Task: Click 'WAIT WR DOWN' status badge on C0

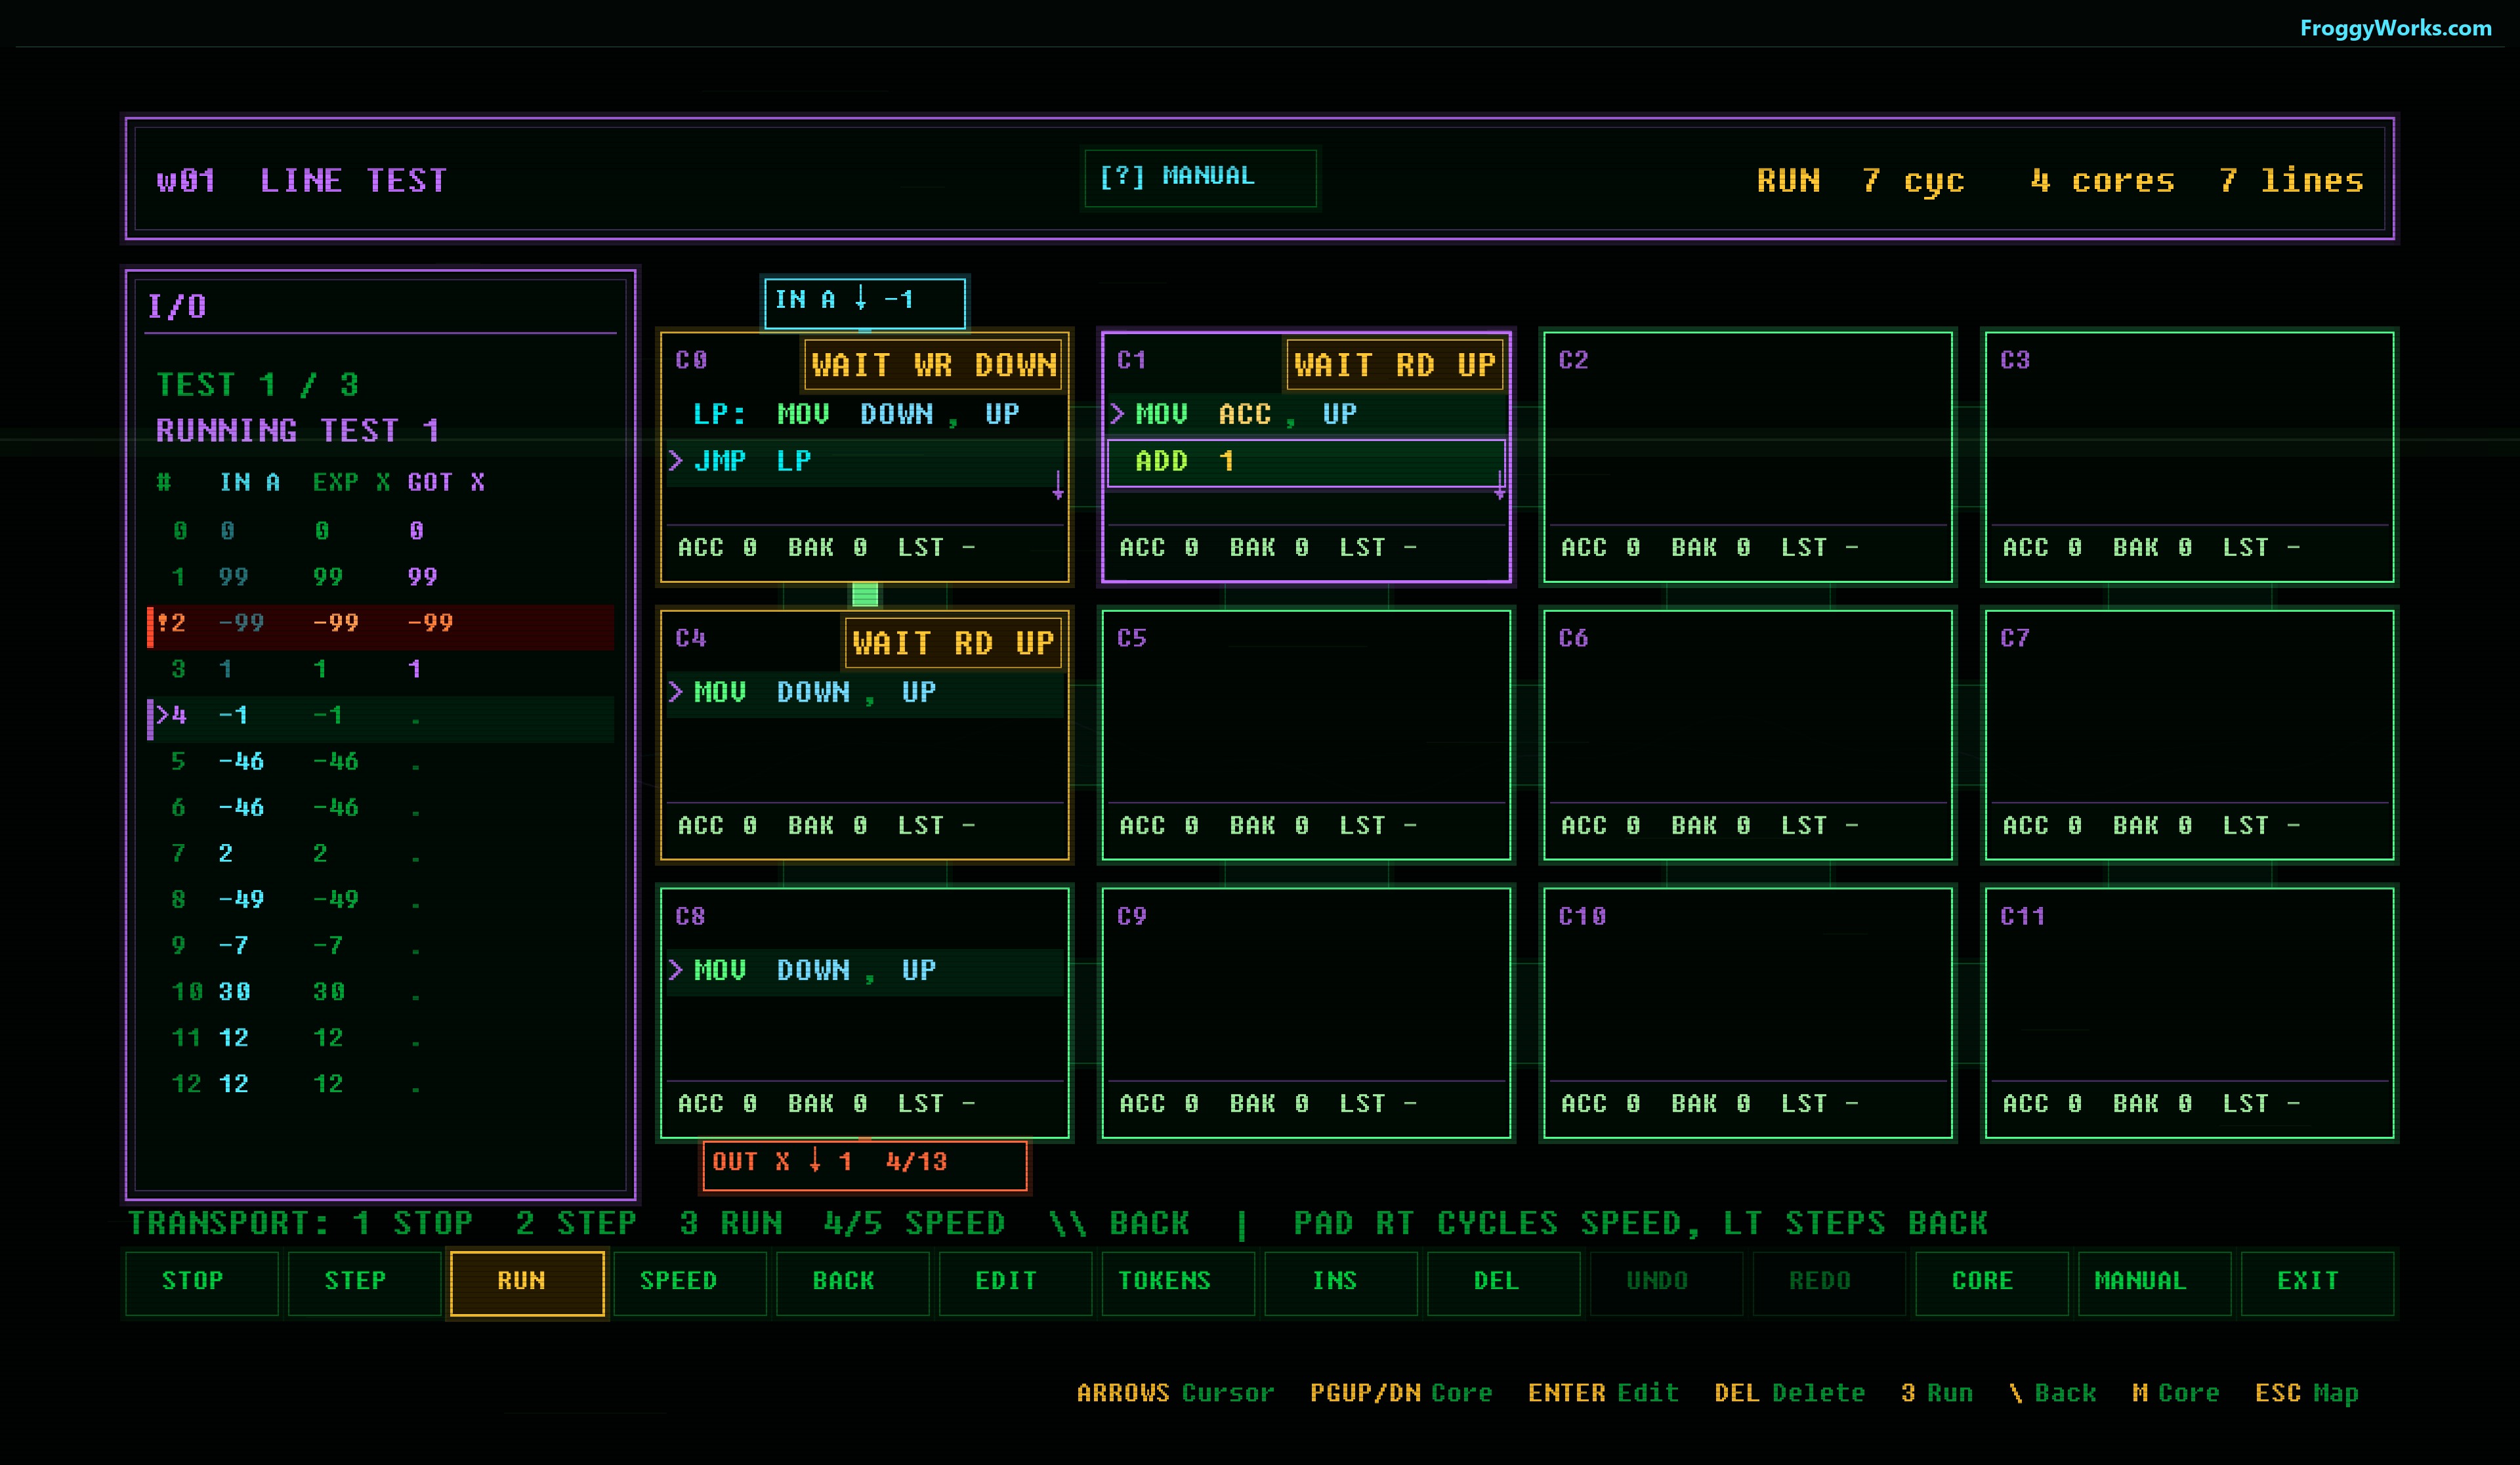Action: tap(933, 365)
